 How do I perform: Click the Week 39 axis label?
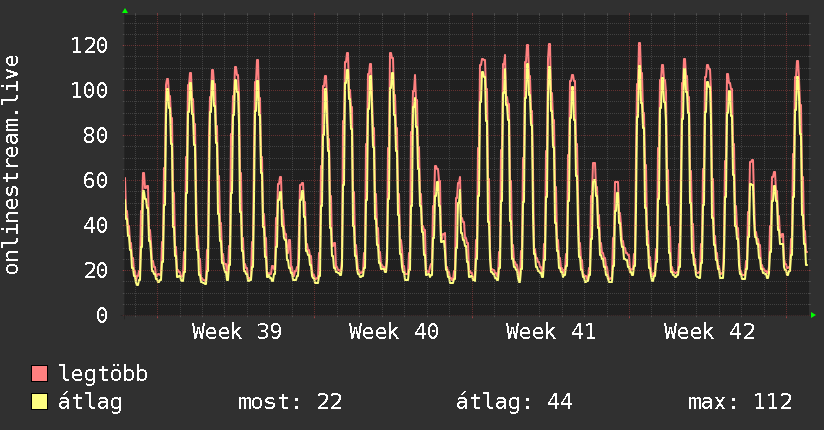click(x=236, y=332)
